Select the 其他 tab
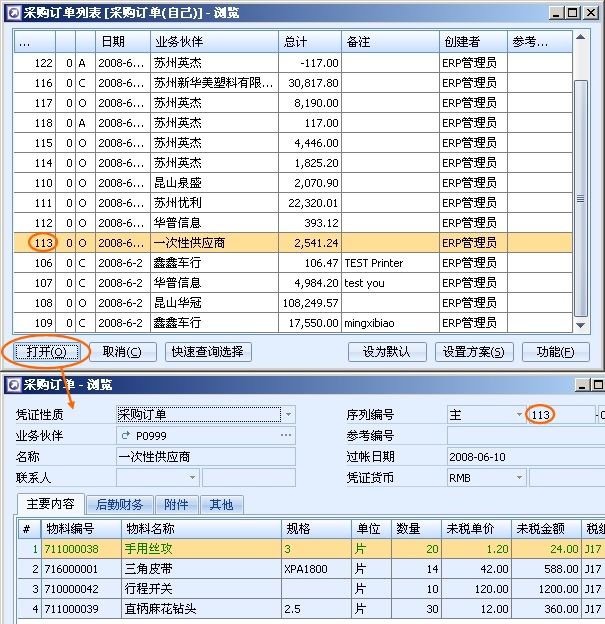This screenshot has height=624, width=605. [x=222, y=505]
